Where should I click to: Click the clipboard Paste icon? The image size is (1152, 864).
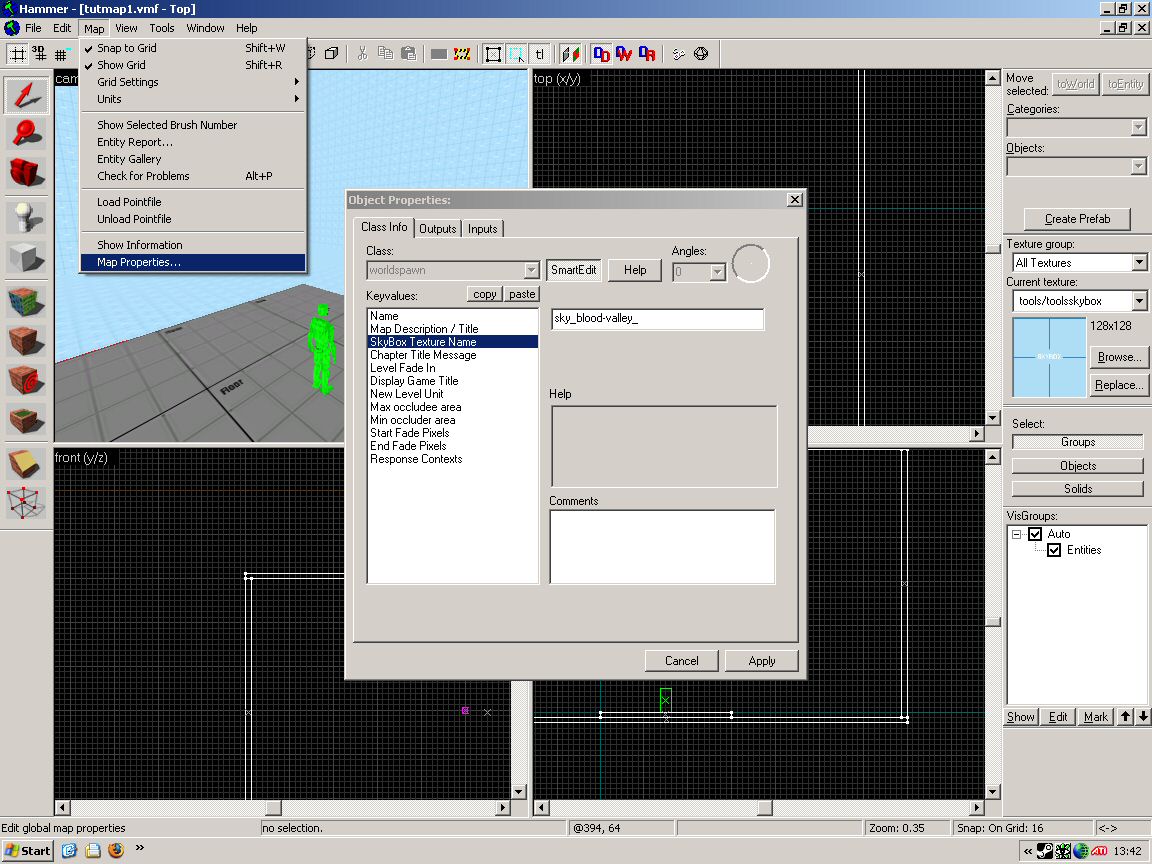(408, 54)
